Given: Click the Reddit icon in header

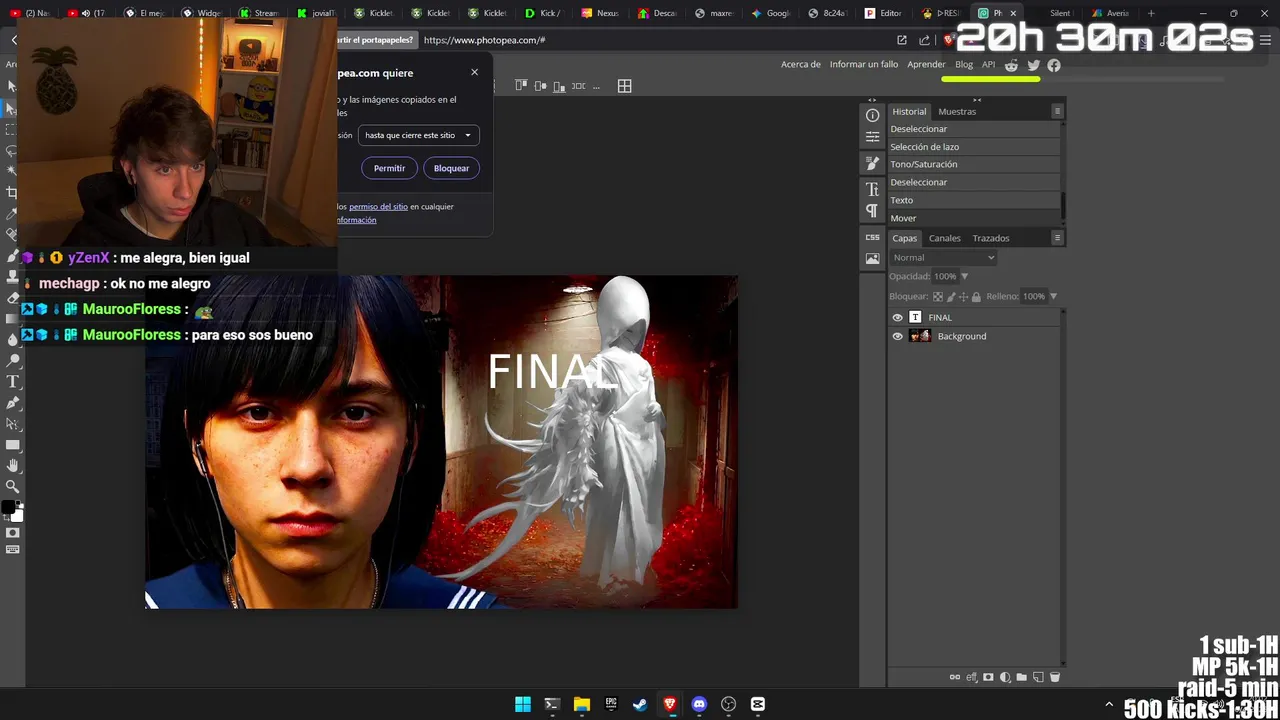Looking at the screenshot, I should [x=1011, y=65].
